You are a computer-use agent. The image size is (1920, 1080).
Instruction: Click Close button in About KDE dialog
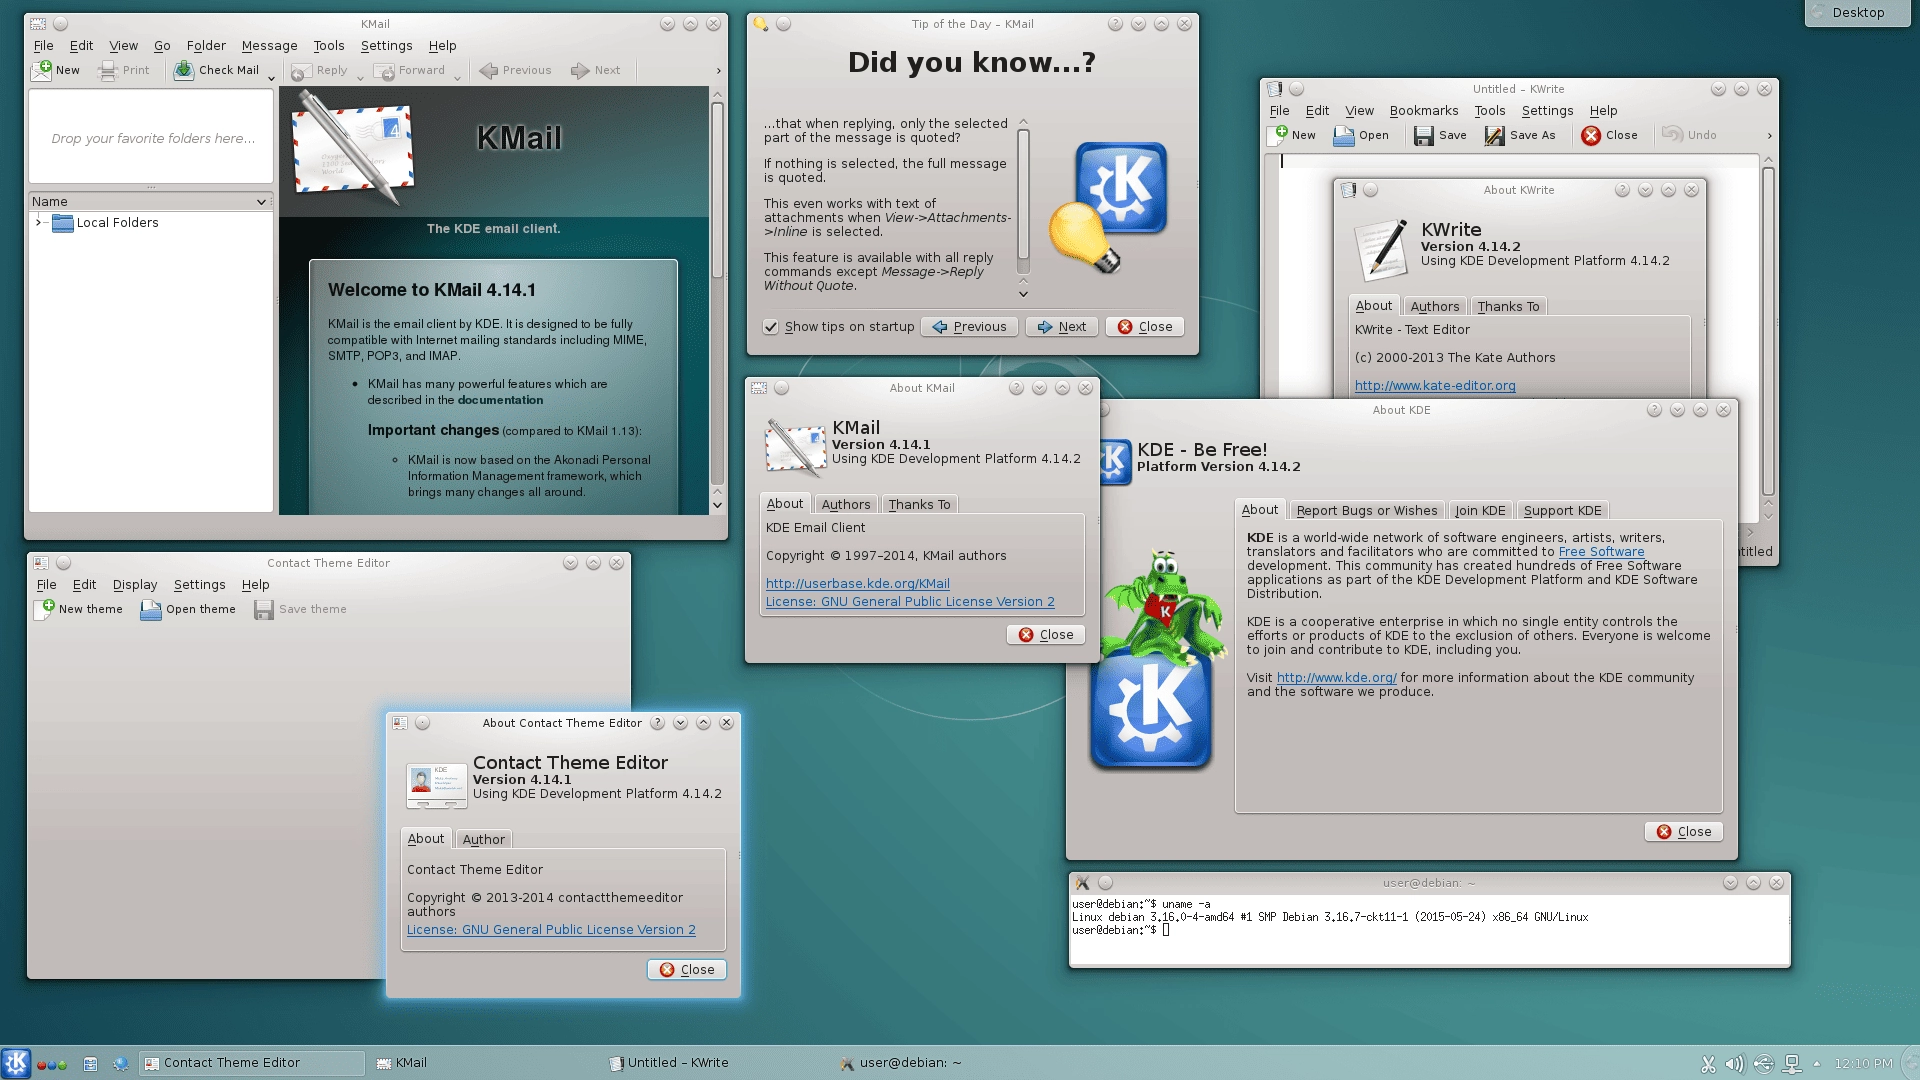(1684, 832)
